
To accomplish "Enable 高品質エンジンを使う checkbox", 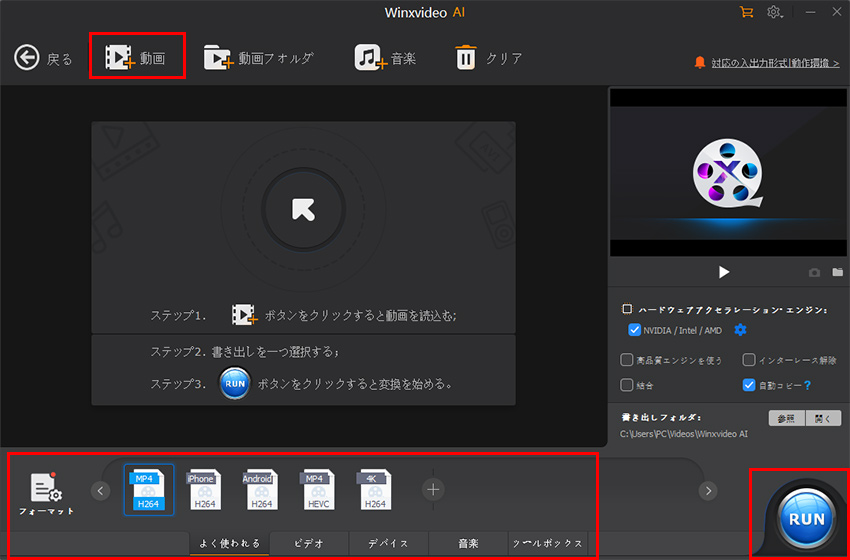I will point(627,359).
